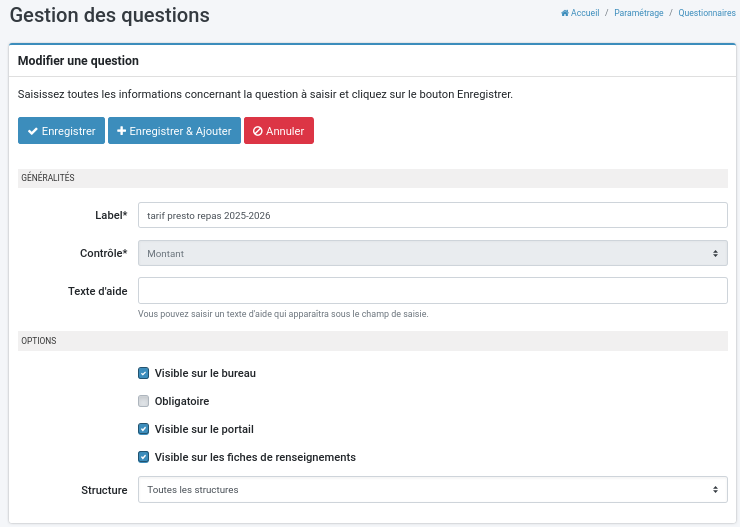Click into the Label text field

[433, 215]
